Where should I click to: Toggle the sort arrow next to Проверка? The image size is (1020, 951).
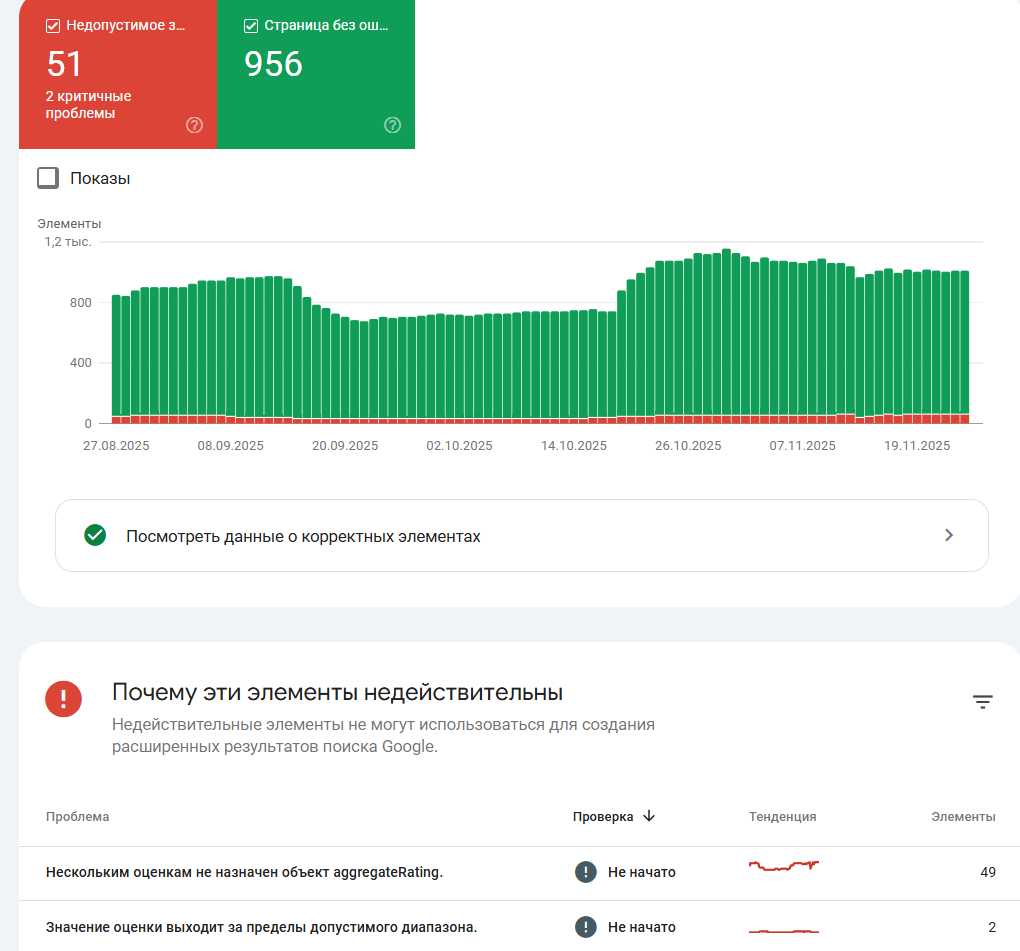[x=649, y=816]
